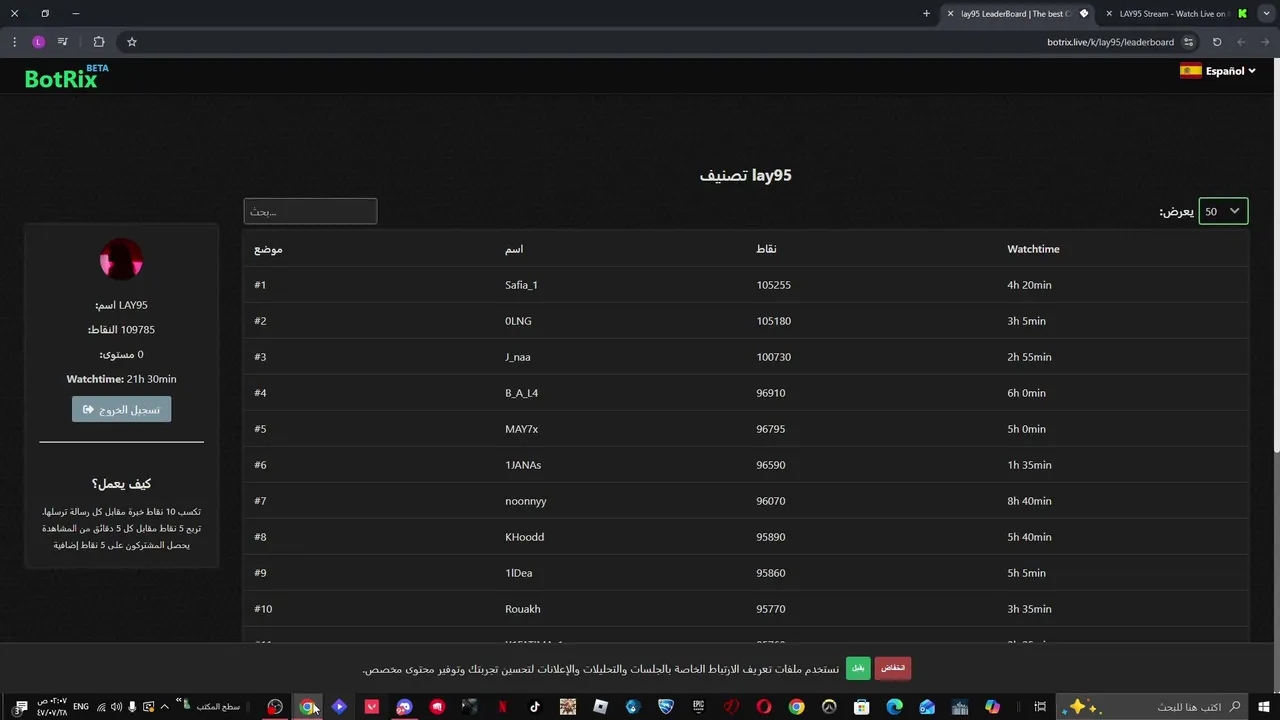Reload the leaderboard page
Viewport: 1280px width, 720px height.
coord(1217,42)
